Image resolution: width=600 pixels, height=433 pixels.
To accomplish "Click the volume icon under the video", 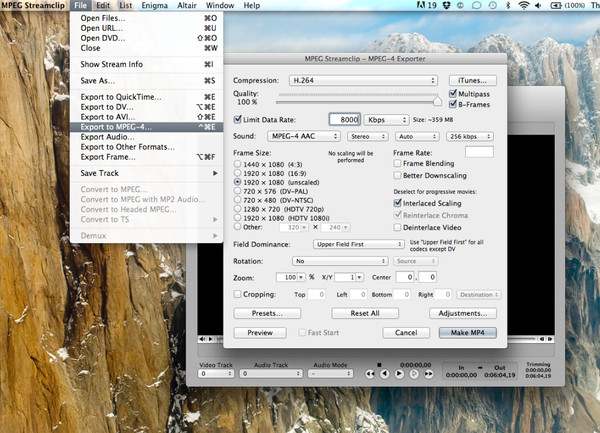I will [x=202, y=339].
